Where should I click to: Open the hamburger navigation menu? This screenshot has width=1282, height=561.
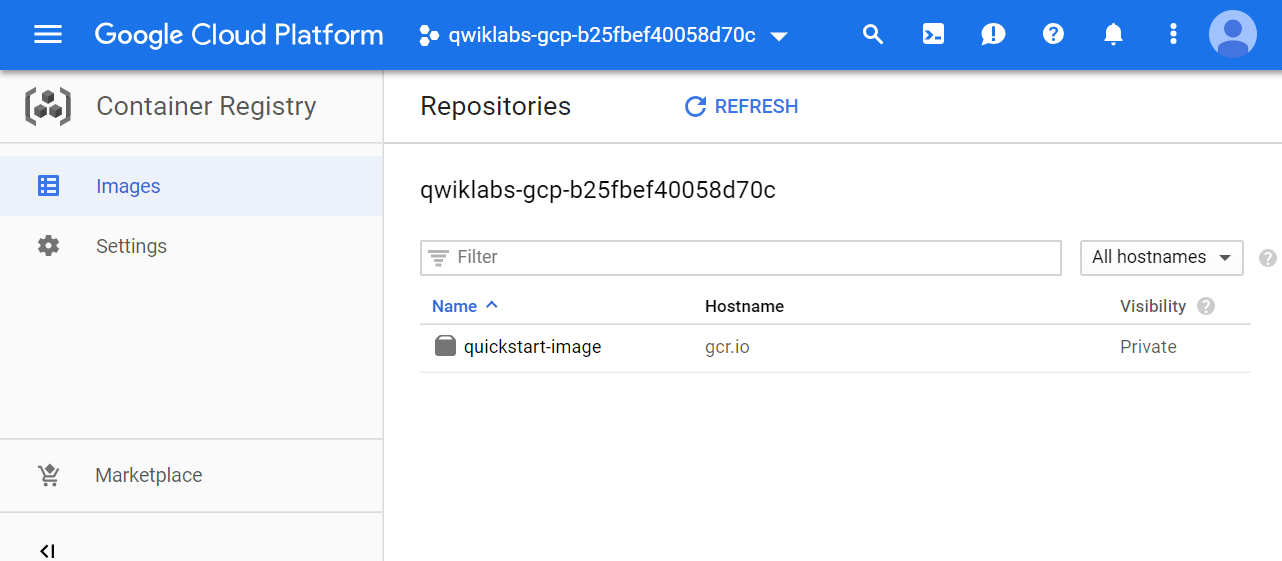(48, 35)
